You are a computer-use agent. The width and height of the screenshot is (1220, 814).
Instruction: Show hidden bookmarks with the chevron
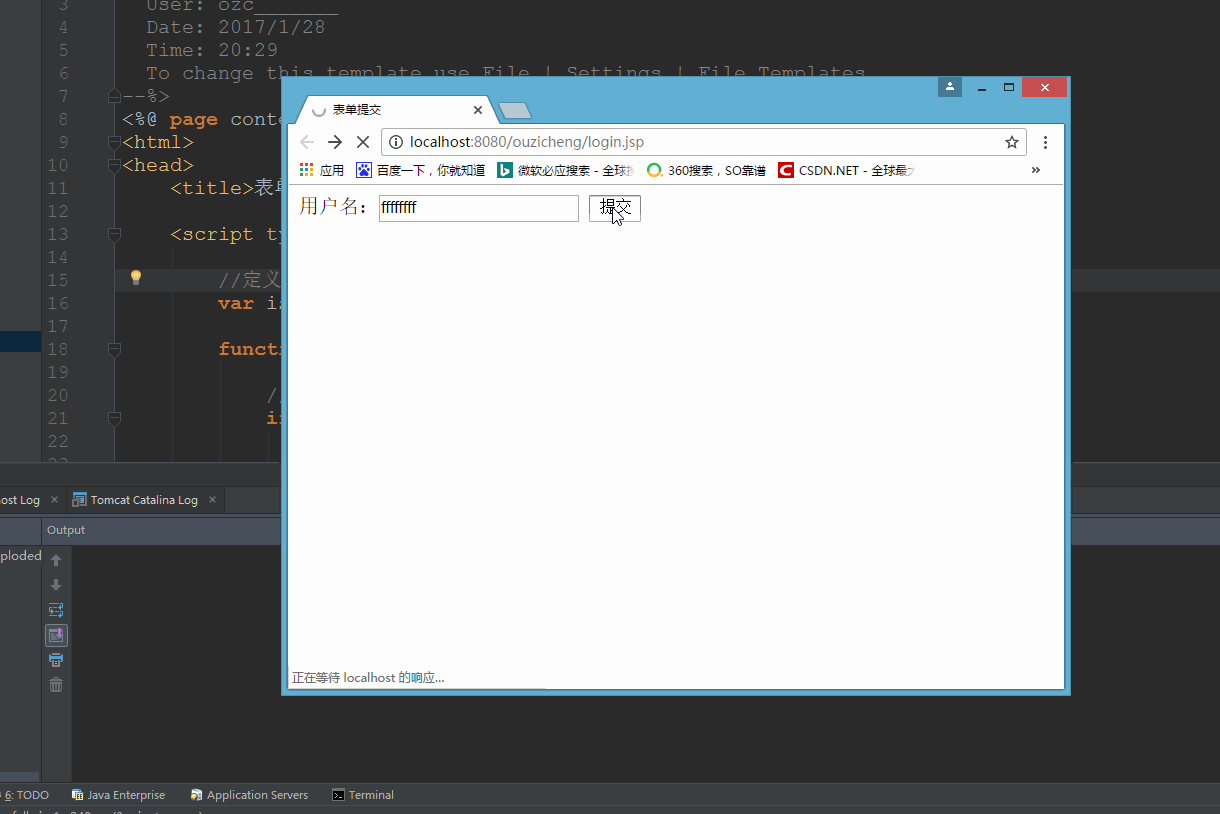[1035, 171]
